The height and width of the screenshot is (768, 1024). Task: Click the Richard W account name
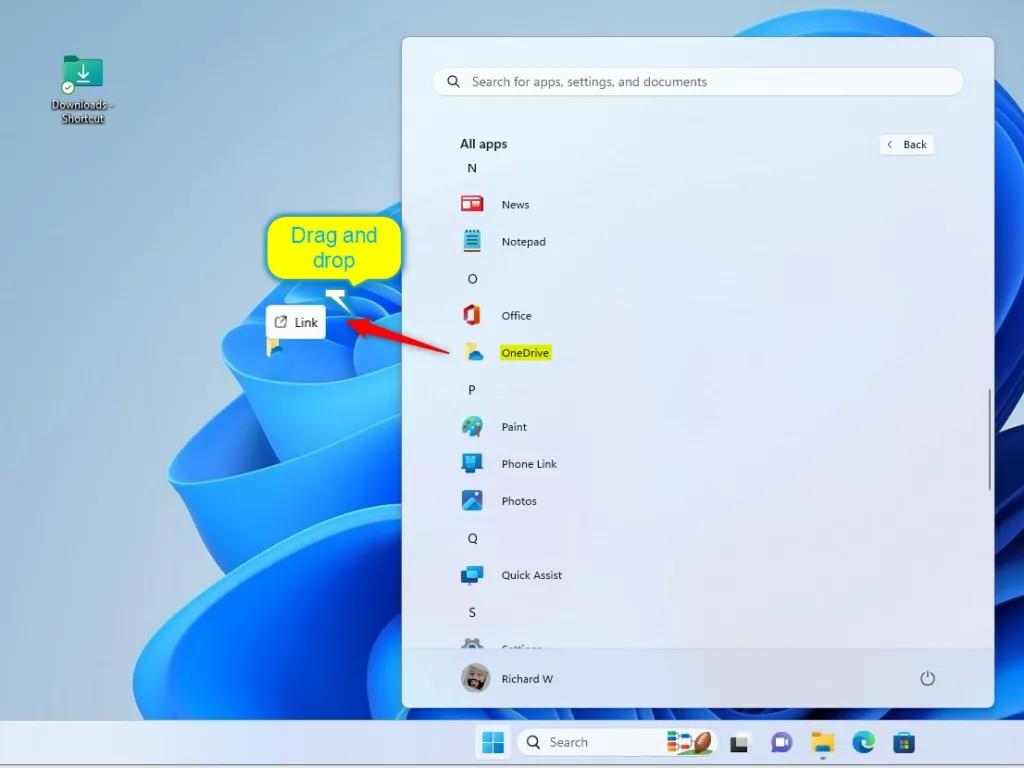(x=527, y=679)
